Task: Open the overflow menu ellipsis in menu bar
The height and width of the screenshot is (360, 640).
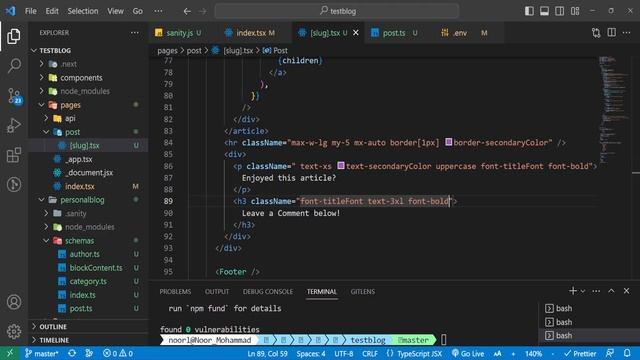Action: [158, 11]
